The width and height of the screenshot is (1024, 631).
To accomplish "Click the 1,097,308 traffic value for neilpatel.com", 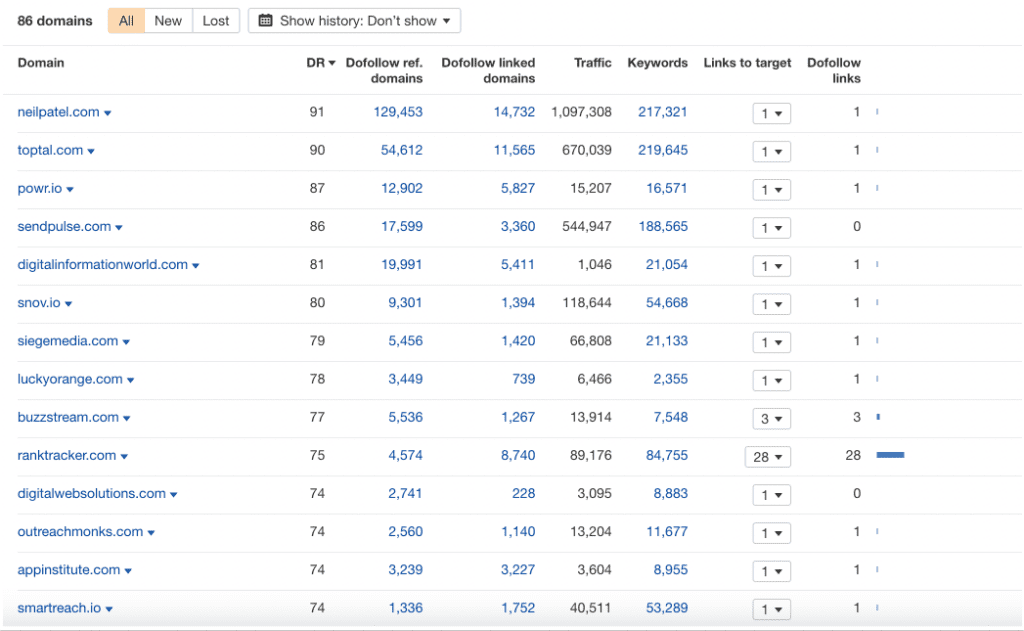I will 581,112.
